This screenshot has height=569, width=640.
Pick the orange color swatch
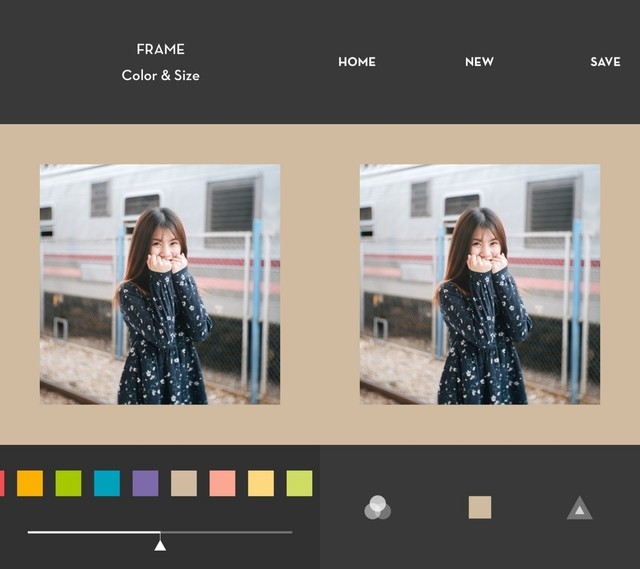click(30, 483)
